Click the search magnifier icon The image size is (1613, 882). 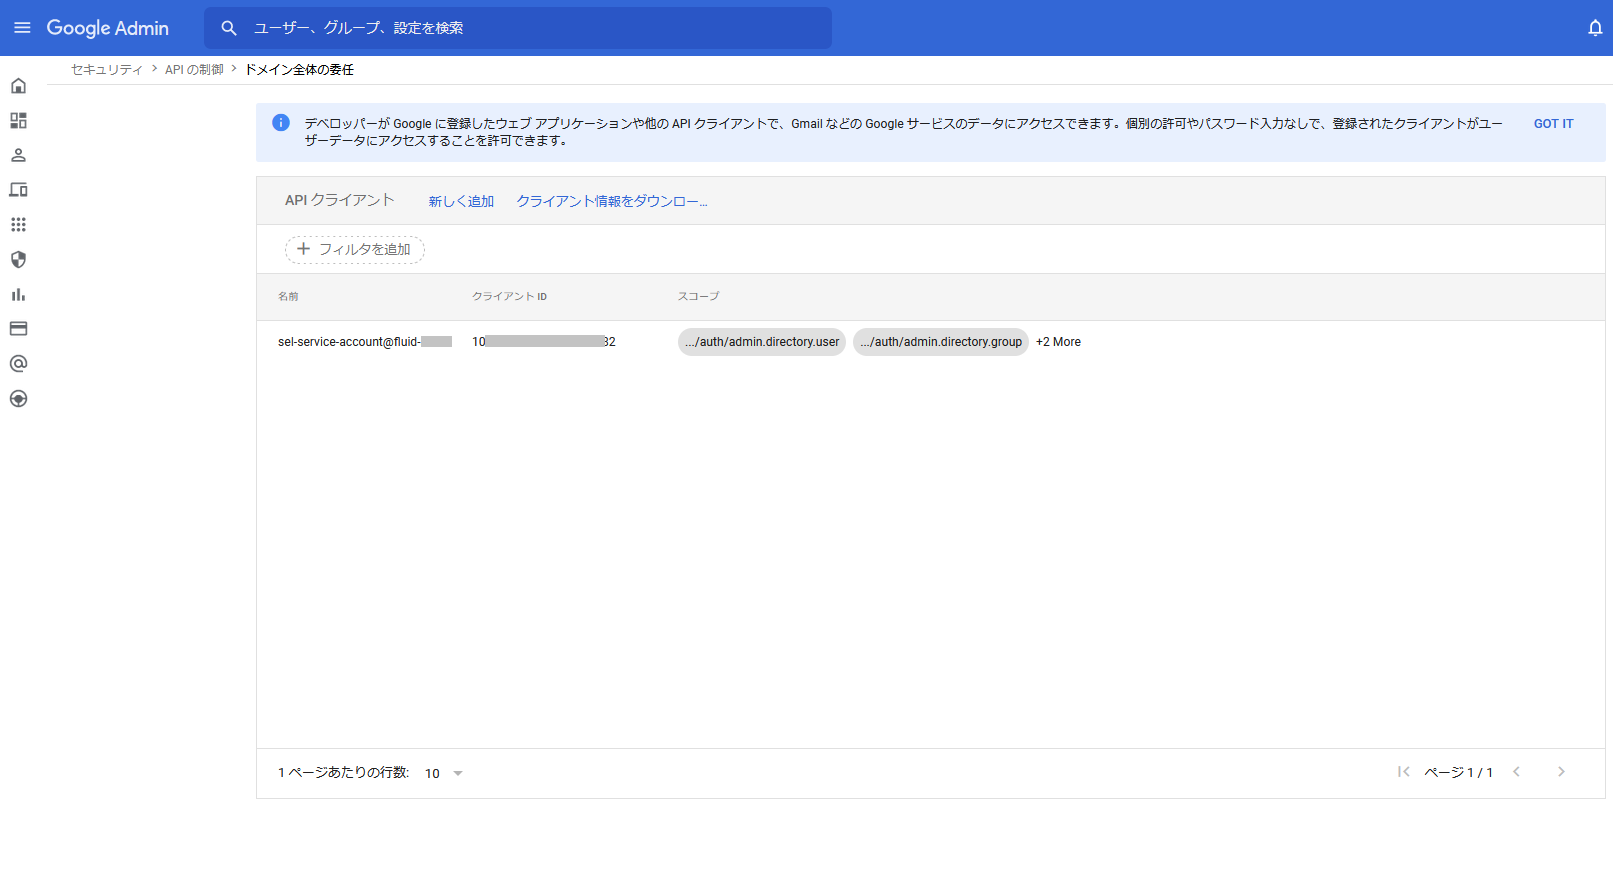coord(229,28)
